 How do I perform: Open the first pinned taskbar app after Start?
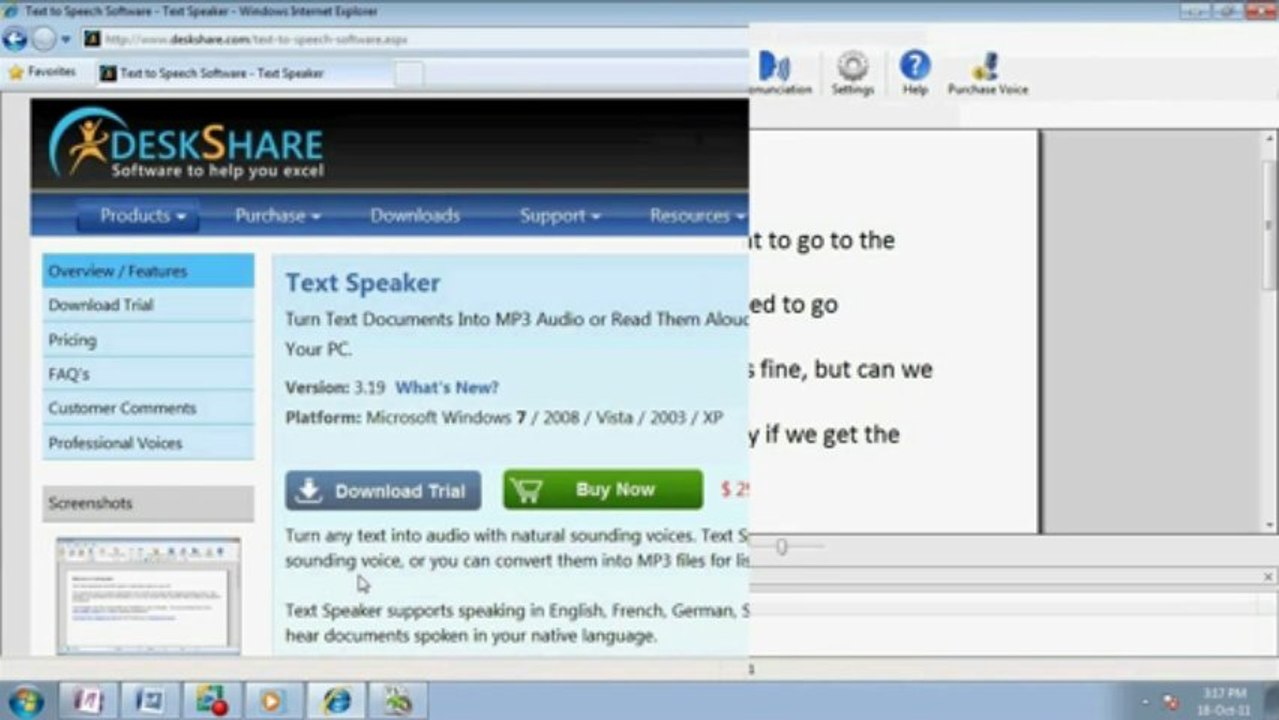(87, 701)
